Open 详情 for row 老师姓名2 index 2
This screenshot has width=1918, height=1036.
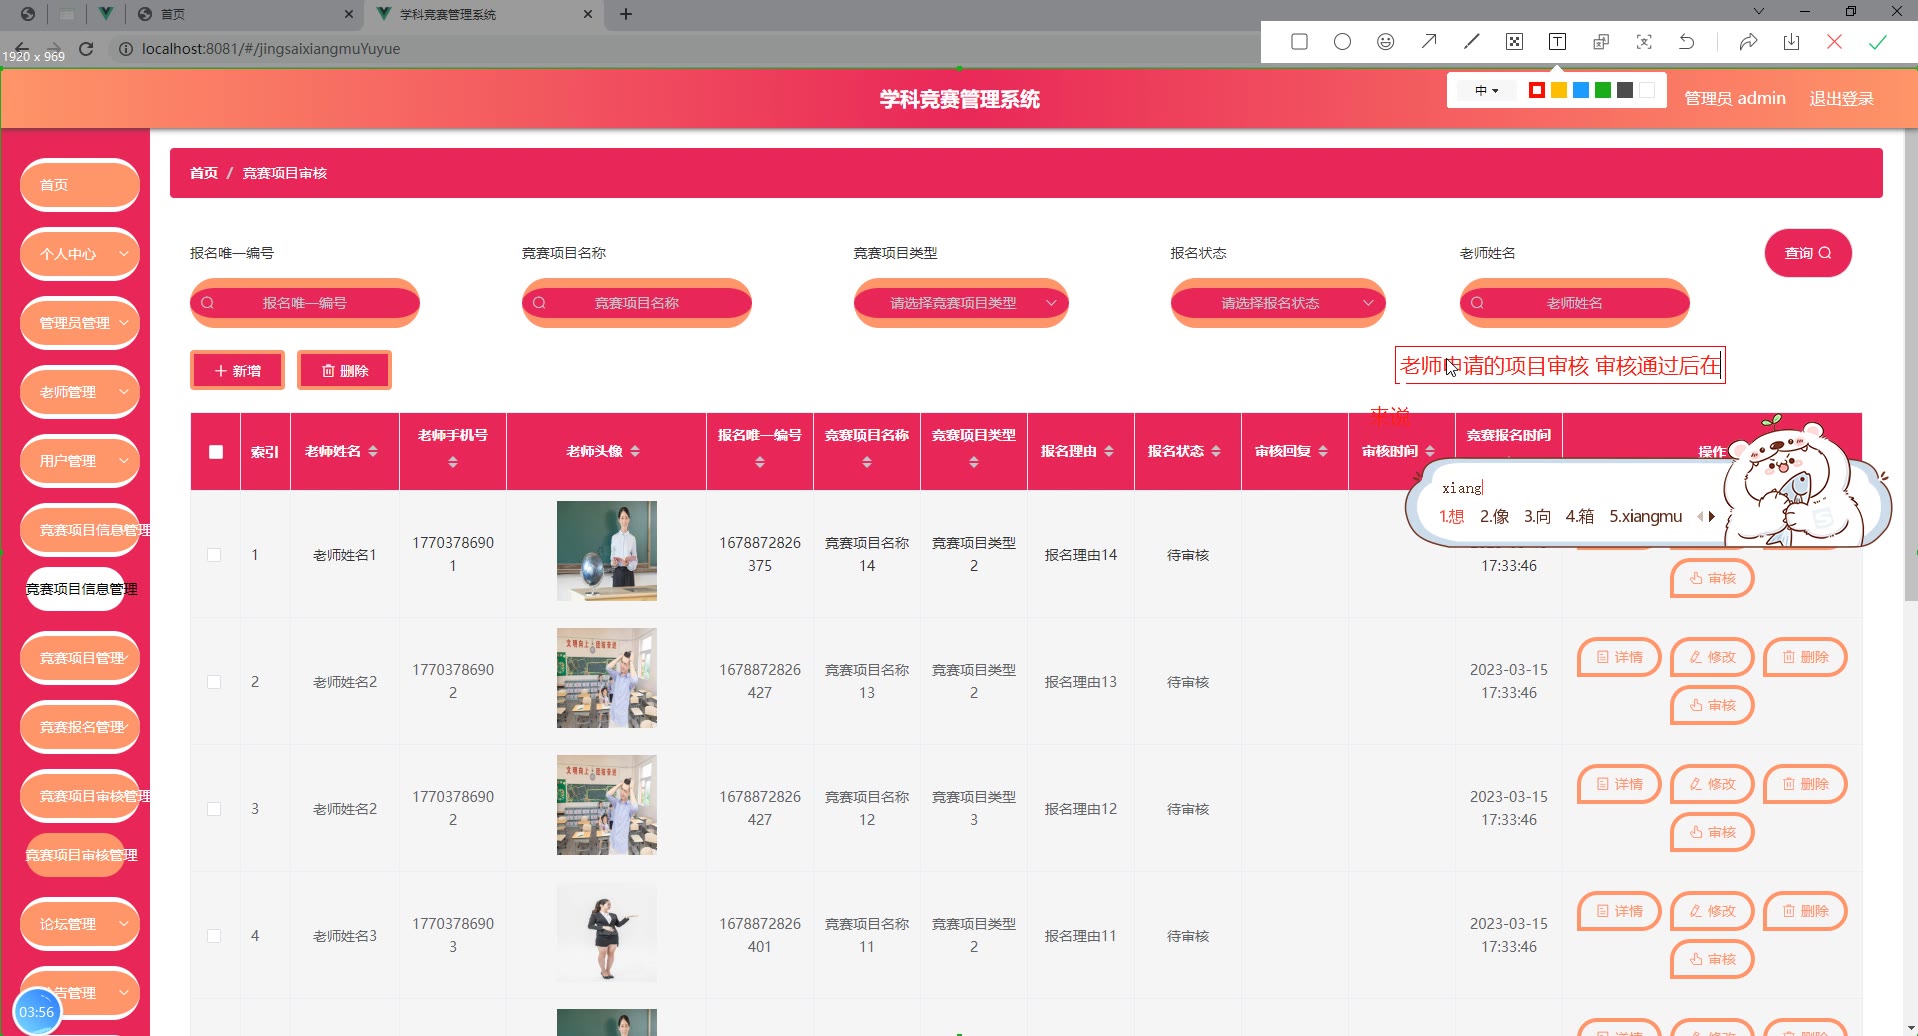pyautogui.click(x=1619, y=657)
